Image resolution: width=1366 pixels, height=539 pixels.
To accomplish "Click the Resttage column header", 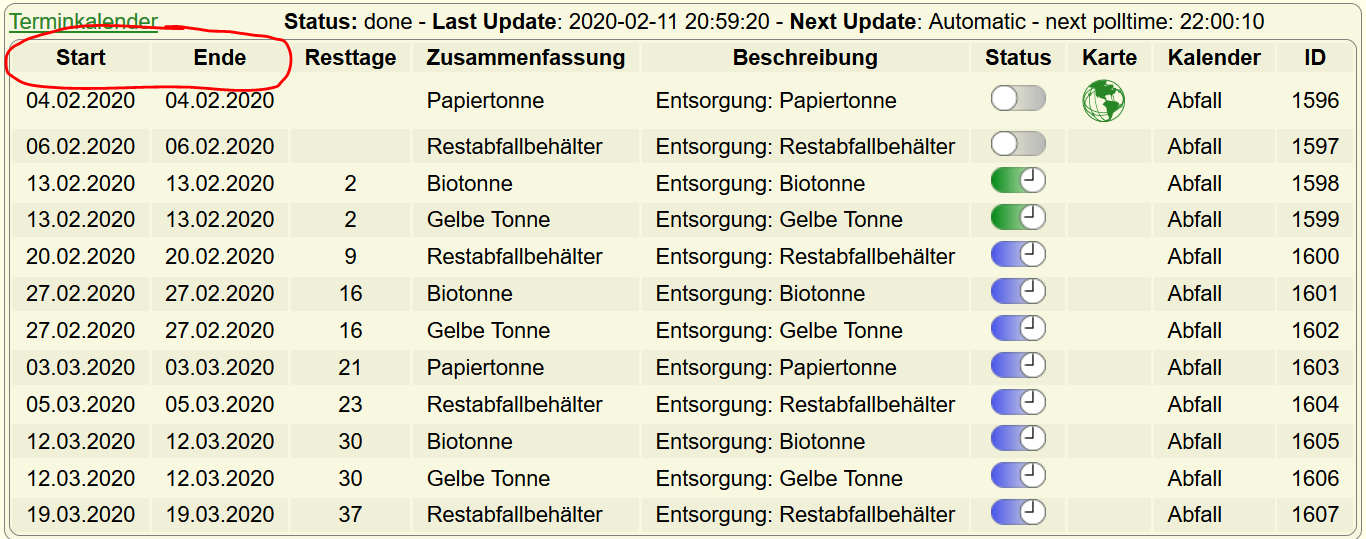I will coord(351,58).
